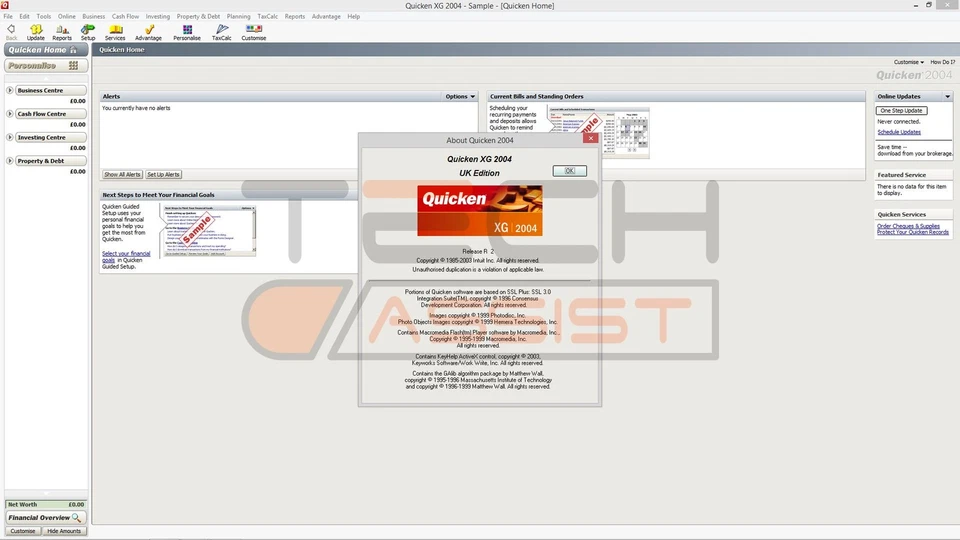The image size is (960, 540).
Task: Click the Back toolbar icon
Action: [11, 32]
